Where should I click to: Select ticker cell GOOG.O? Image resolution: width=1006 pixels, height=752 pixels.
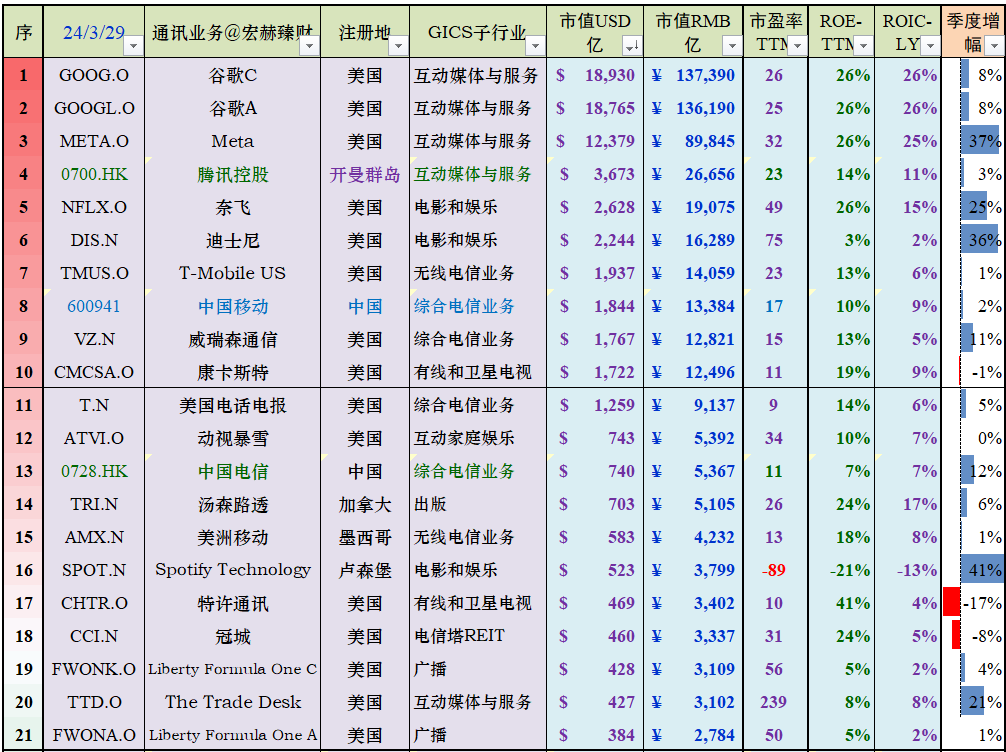94,75
